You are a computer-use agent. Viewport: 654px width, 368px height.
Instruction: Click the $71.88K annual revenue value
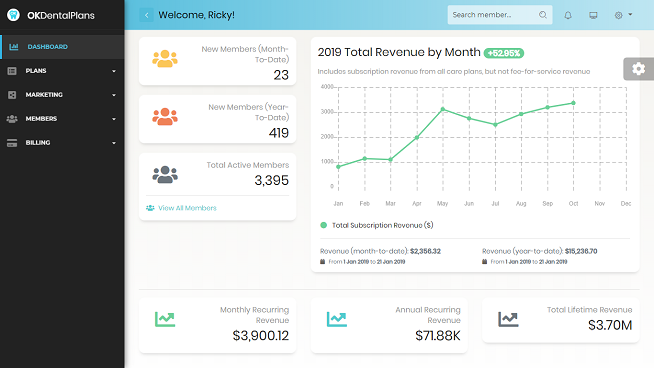438,335
